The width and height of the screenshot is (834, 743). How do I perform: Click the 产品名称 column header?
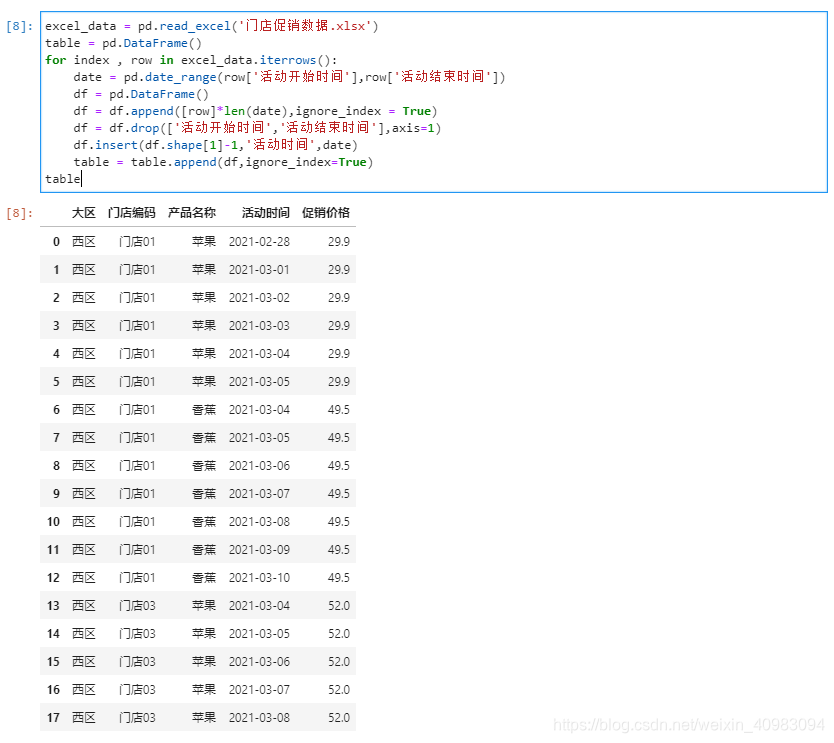(191, 213)
